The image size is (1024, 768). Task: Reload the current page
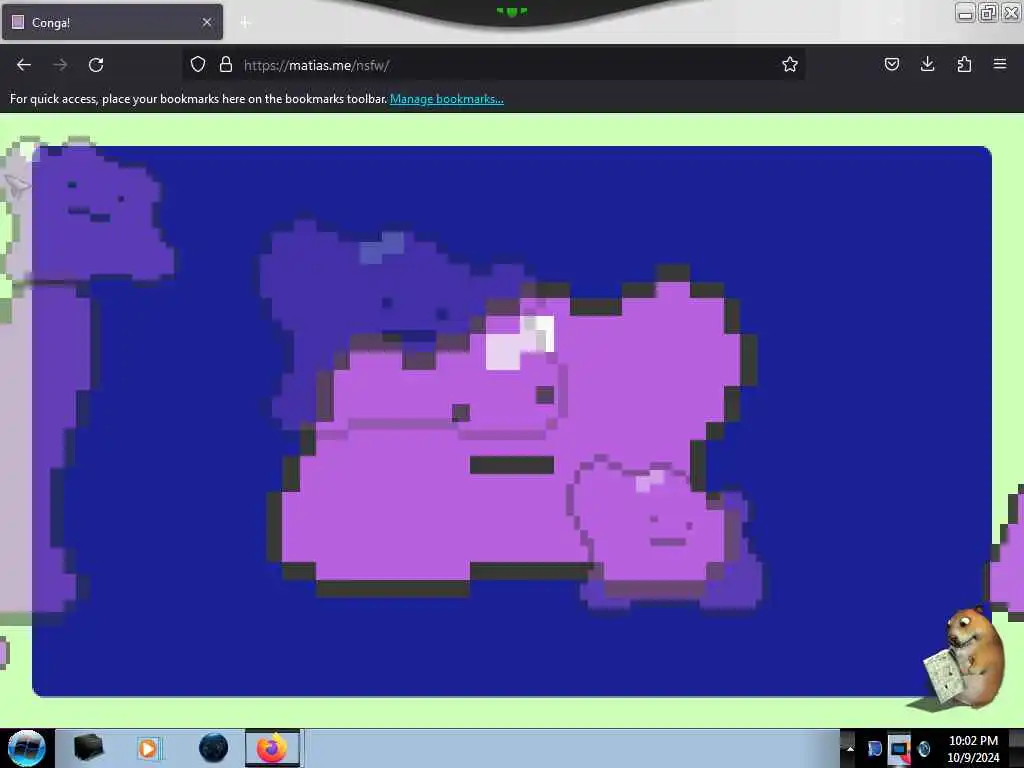(x=96, y=65)
